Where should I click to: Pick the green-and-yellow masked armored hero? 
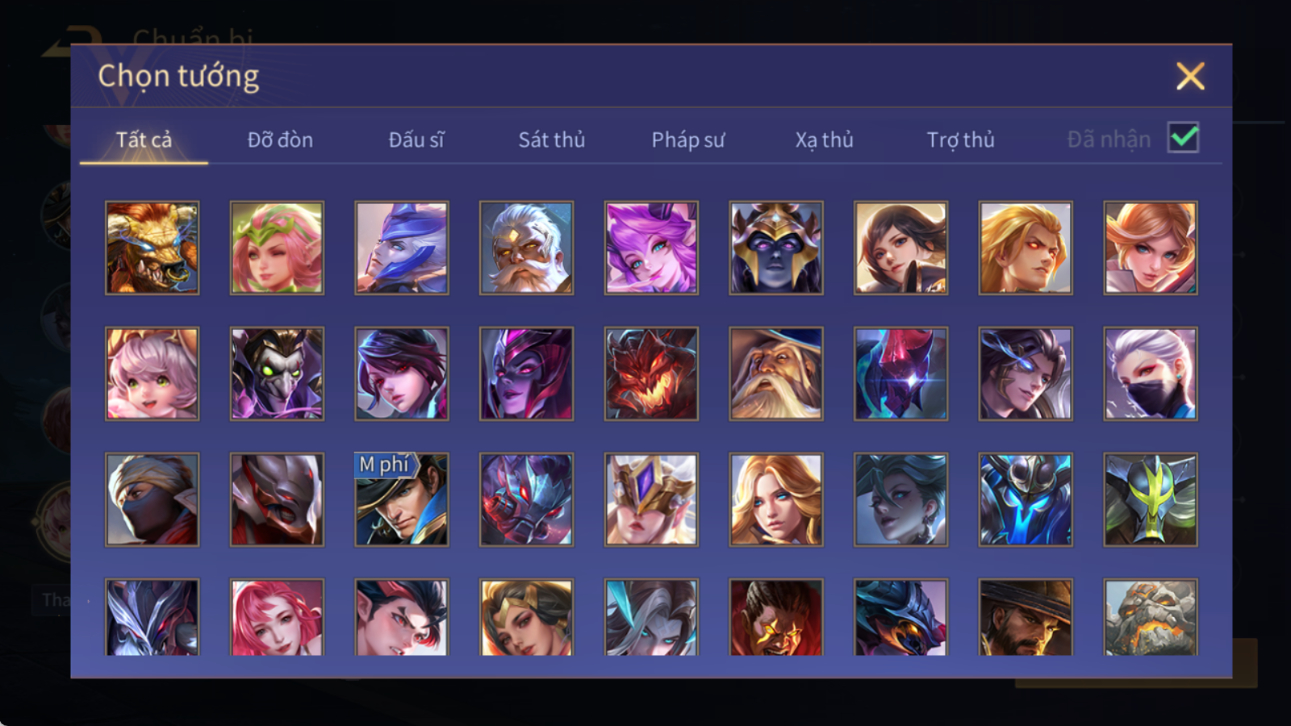(x=1150, y=500)
